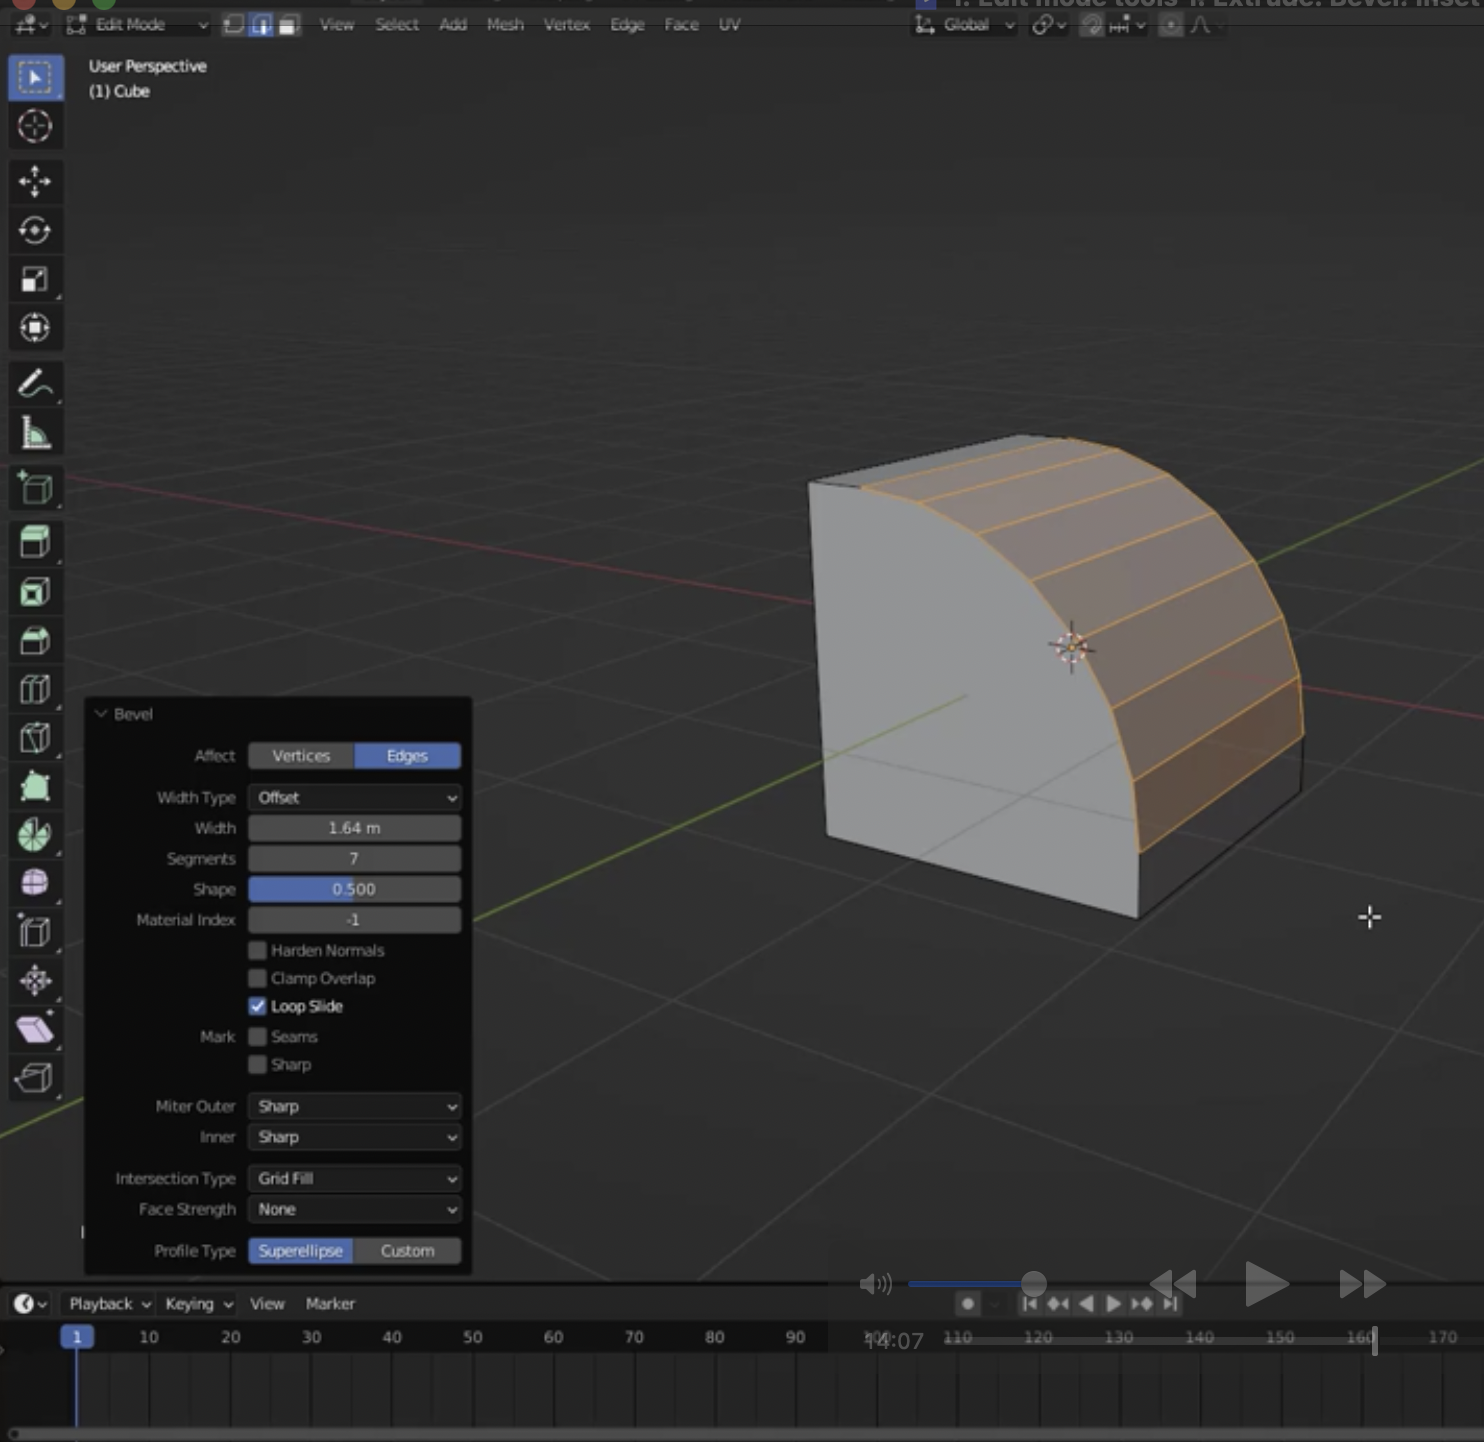Enable face select mode
1484x1442 pixels.
[288, 25]
